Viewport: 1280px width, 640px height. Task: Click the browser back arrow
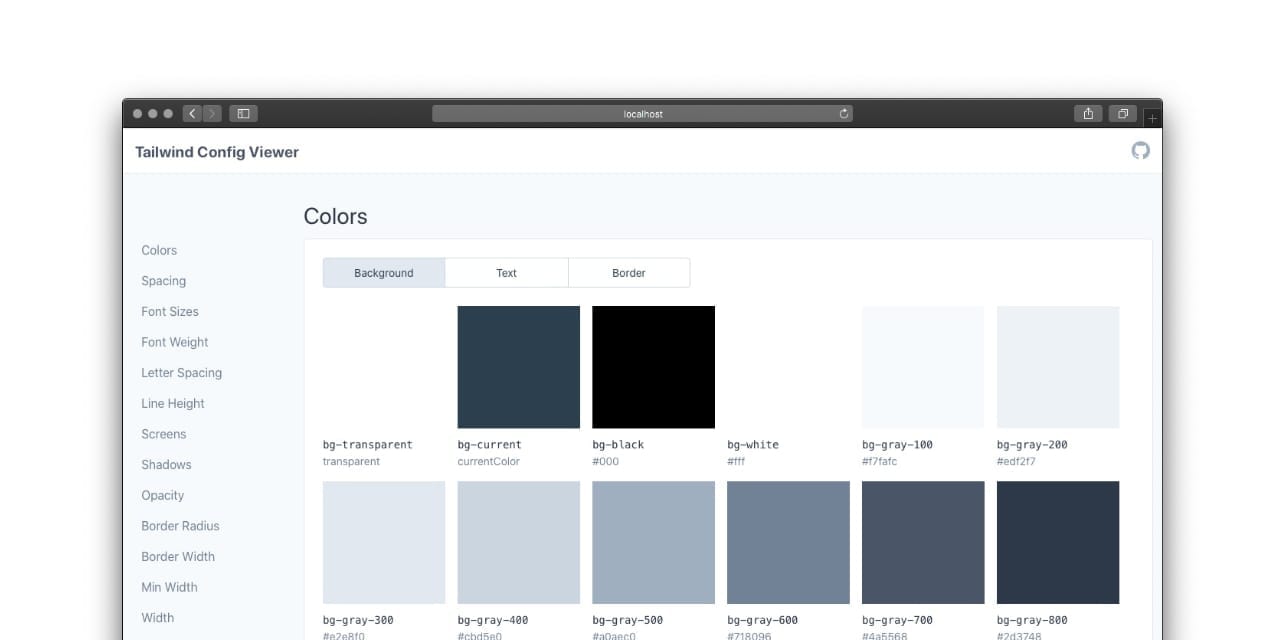pos(192,114)
